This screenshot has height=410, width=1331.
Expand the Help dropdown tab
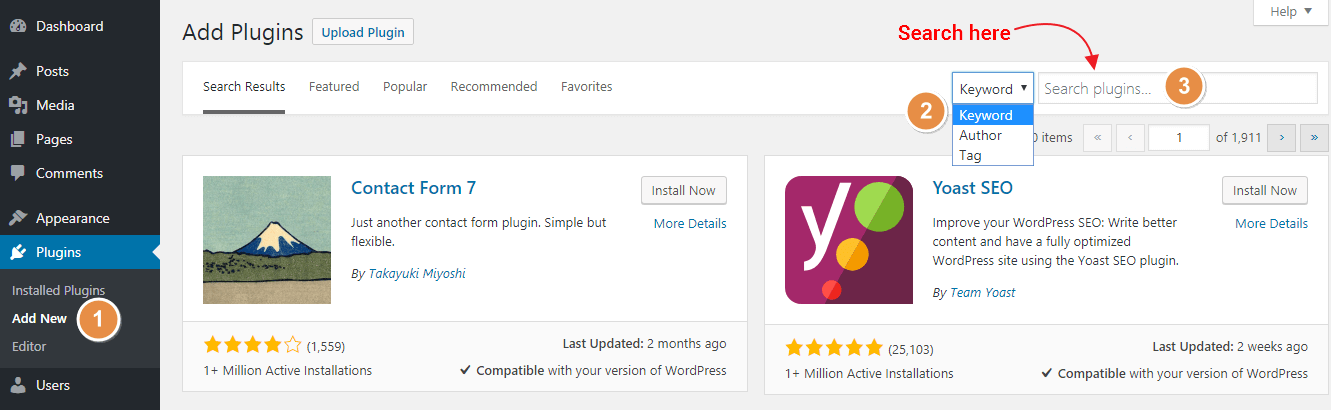tap(1282, 12)
